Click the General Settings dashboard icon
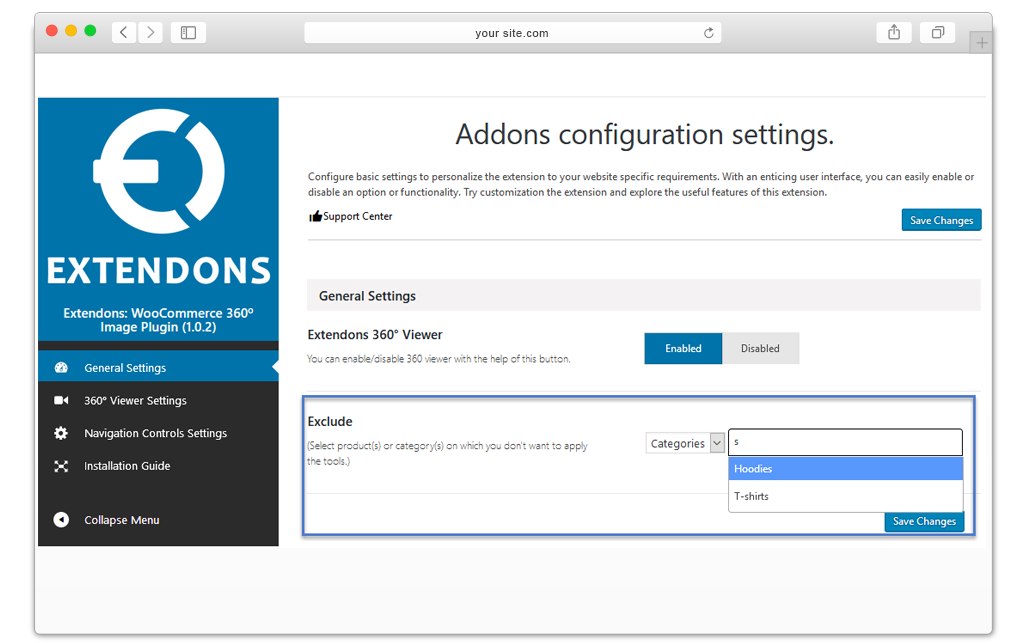 coord(61,368)
